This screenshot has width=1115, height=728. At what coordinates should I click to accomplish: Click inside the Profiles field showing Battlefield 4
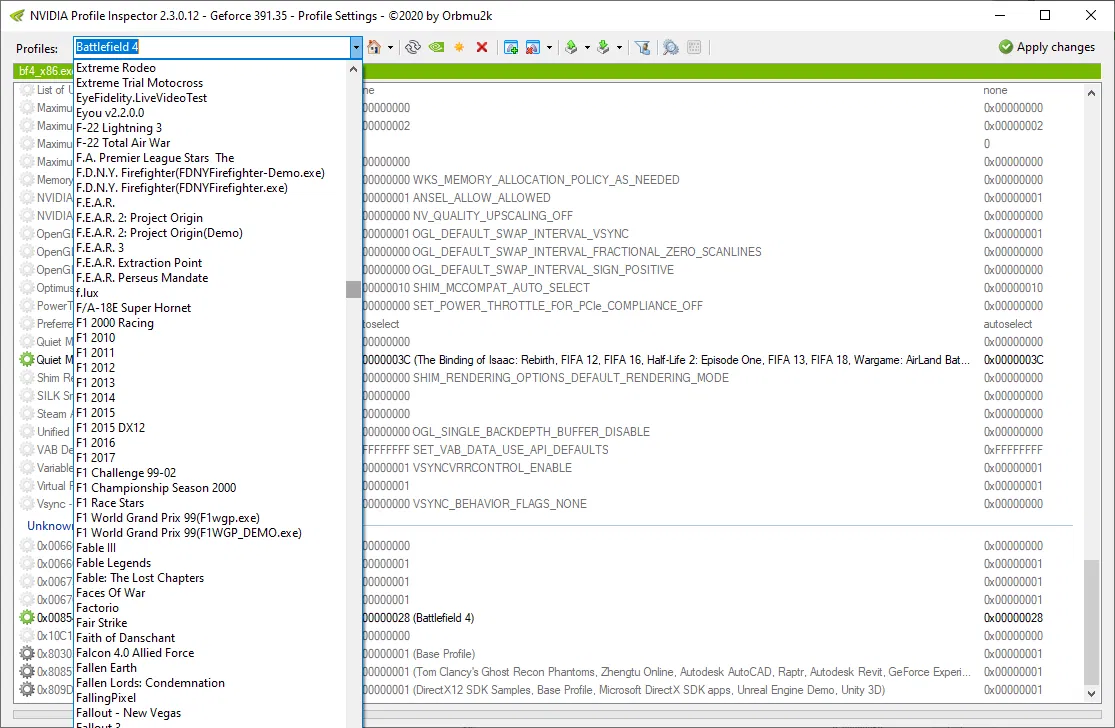pyautogui.click(x=212, y=47)
